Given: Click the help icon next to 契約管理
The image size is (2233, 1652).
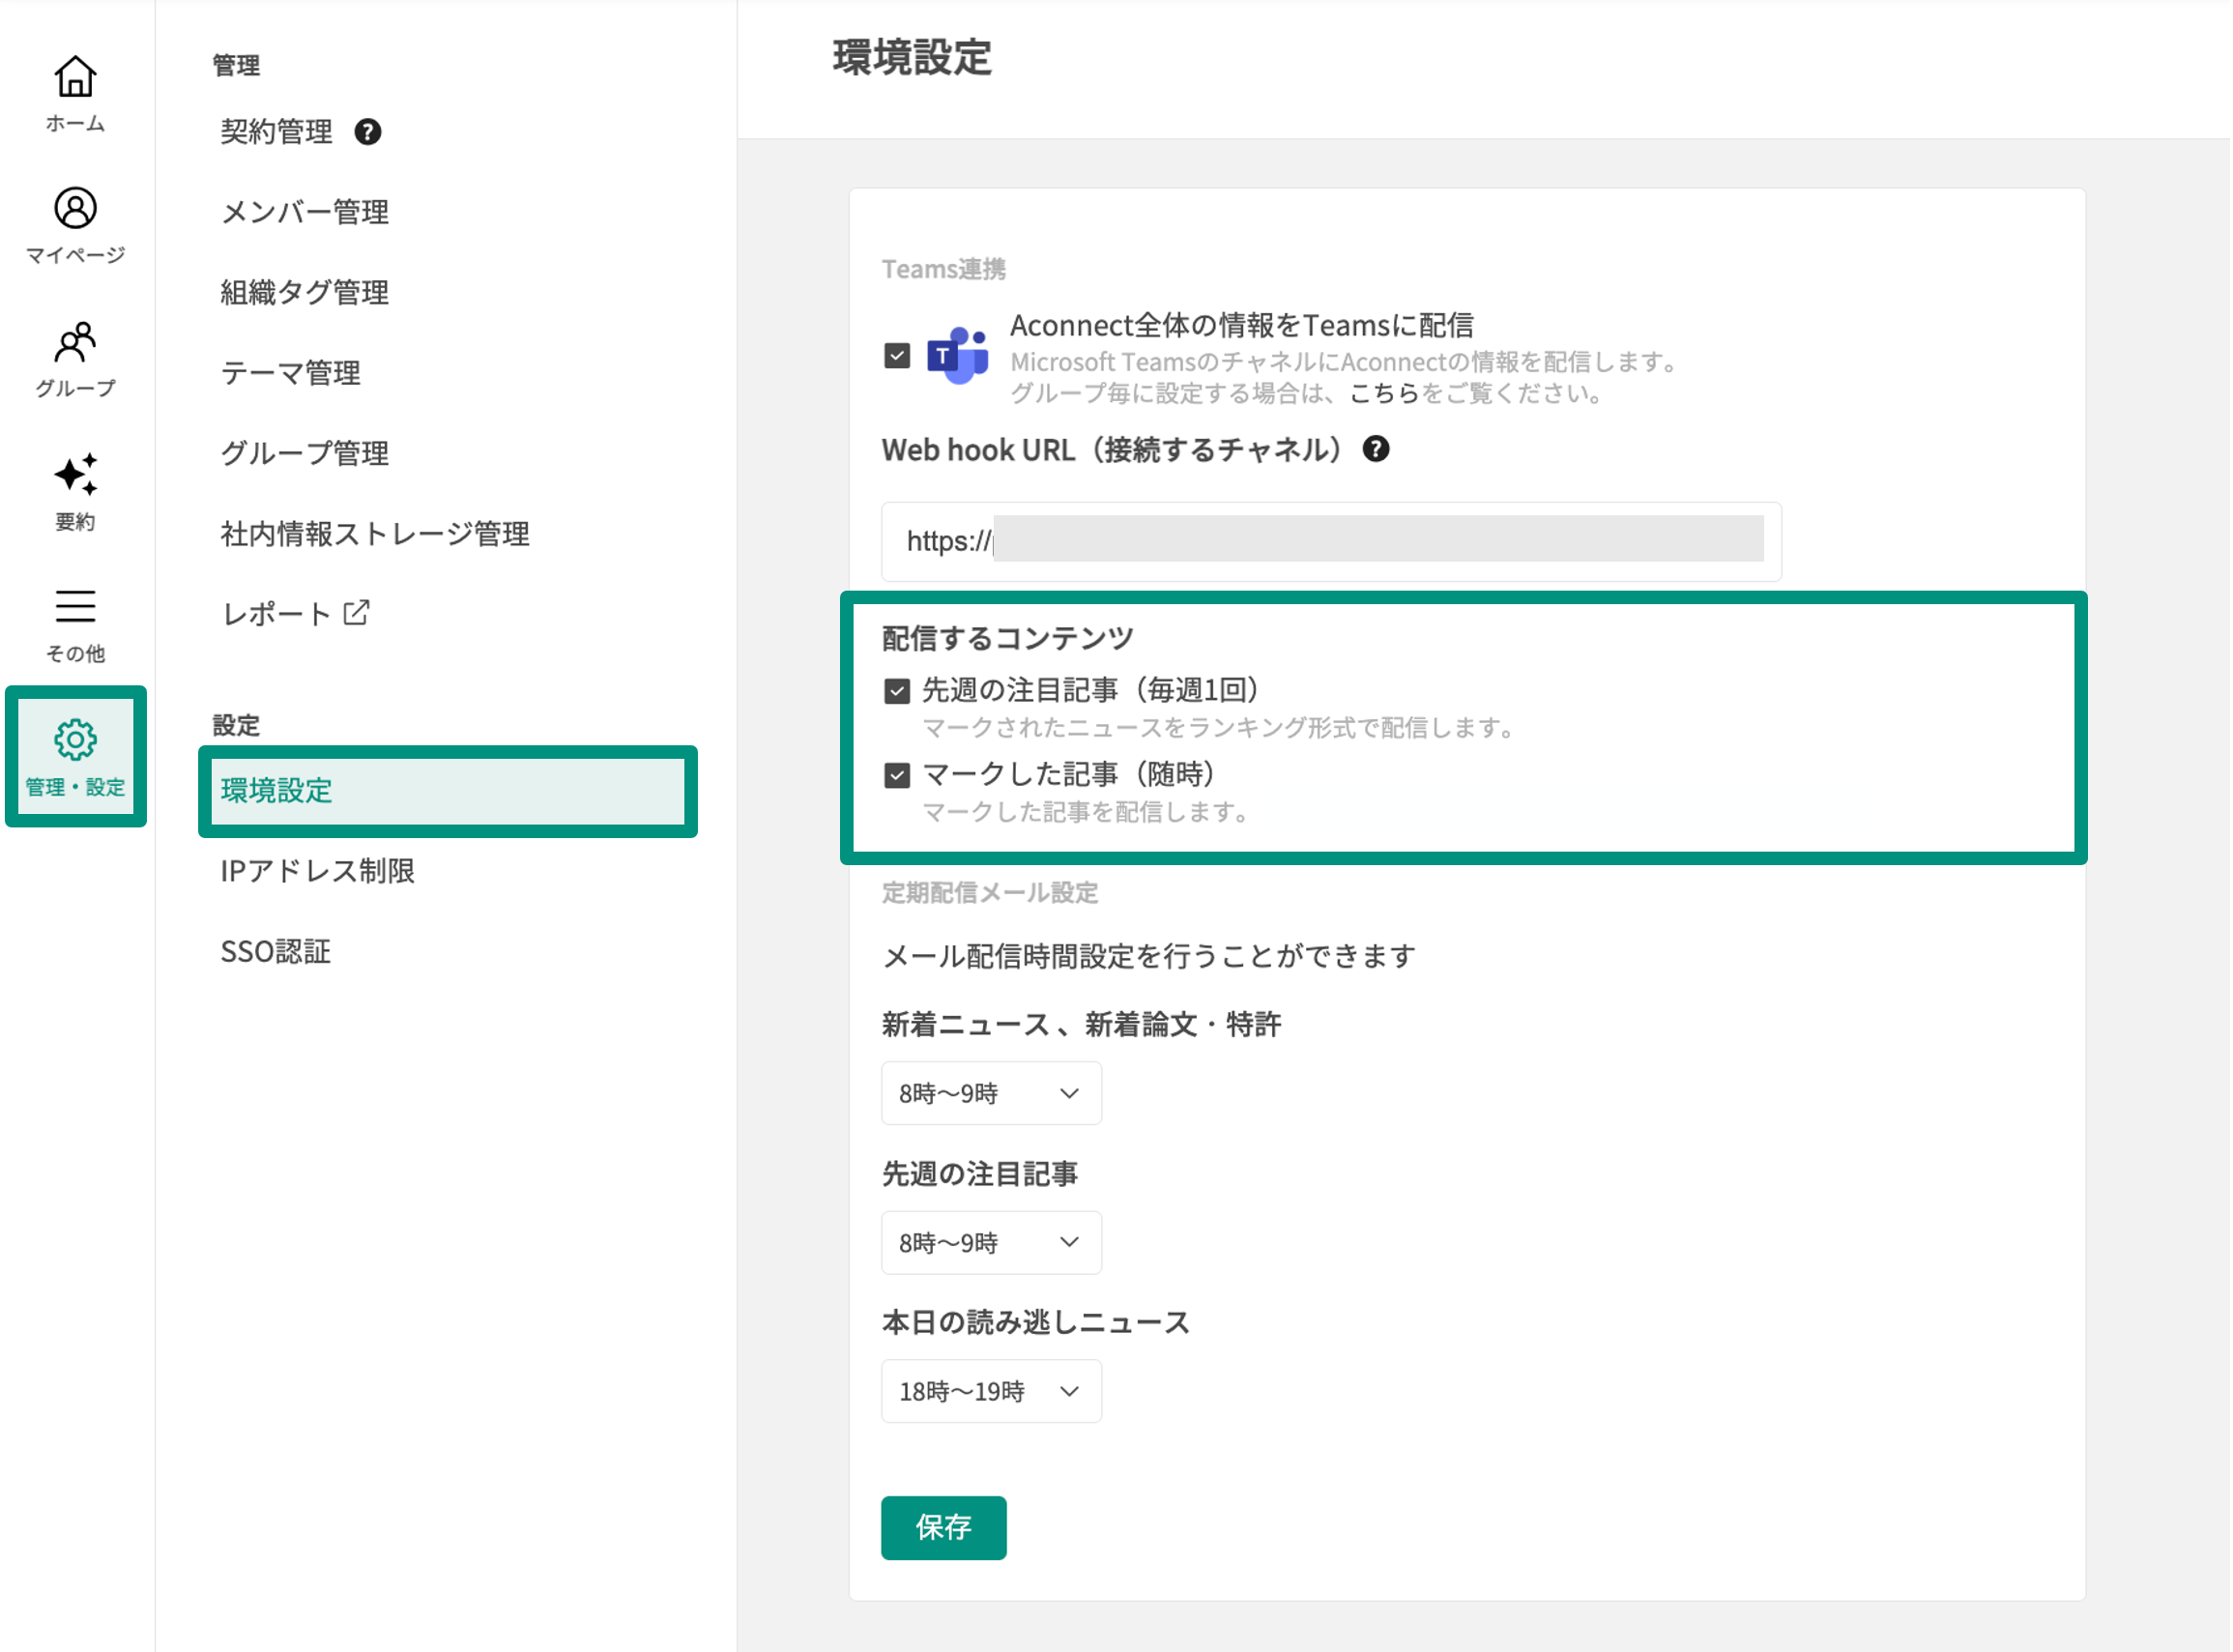Looking at the screenshot, I should (368, 132).
